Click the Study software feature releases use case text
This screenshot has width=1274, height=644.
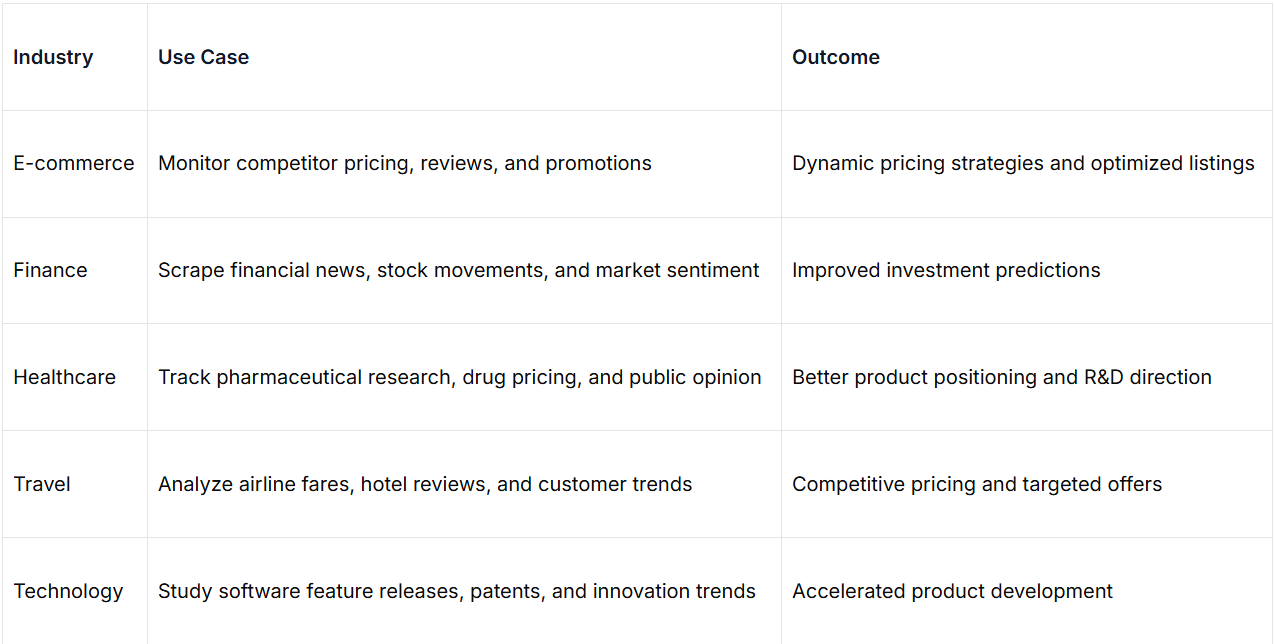click(456, 591)
